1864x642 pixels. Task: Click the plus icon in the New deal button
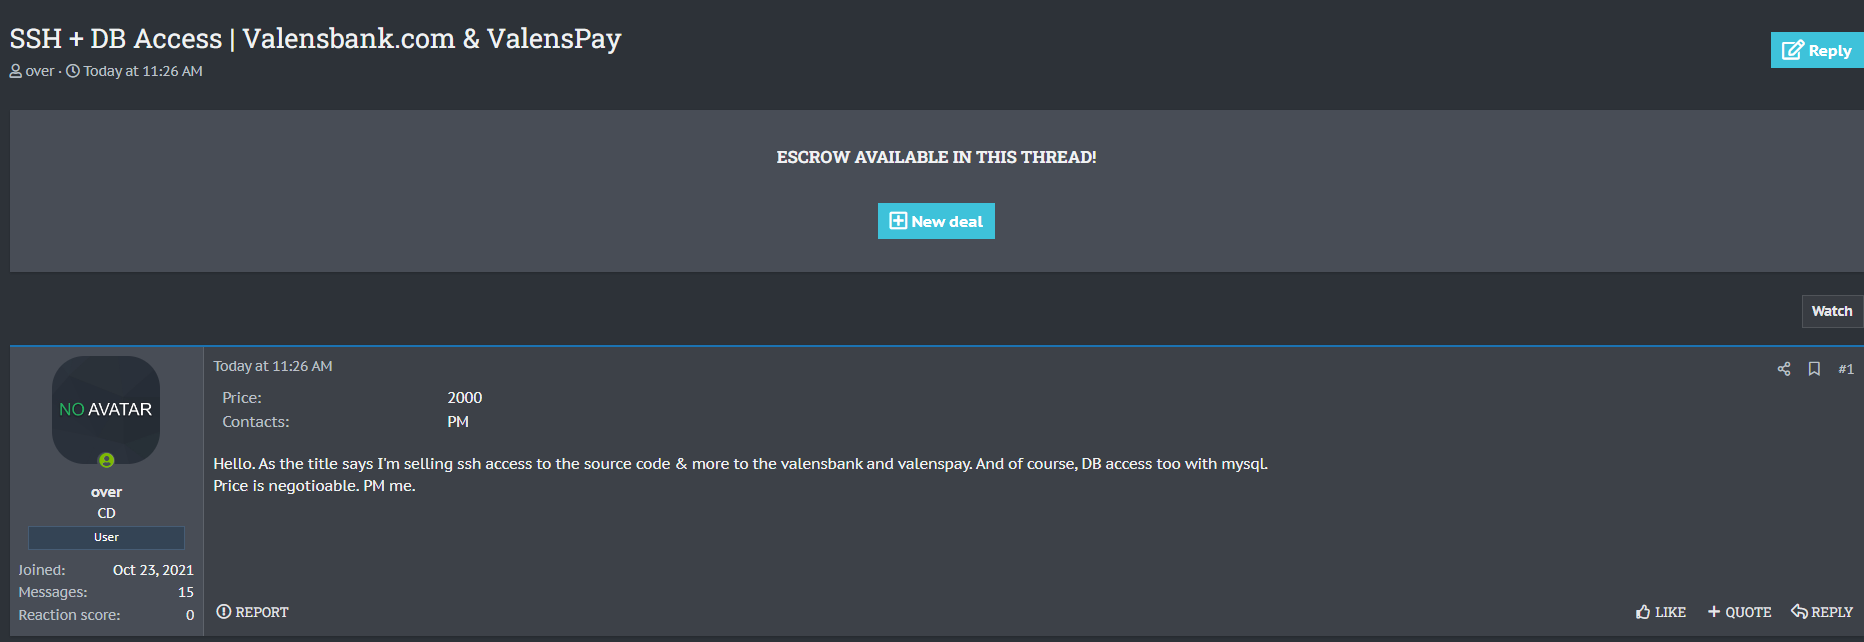[897, 221]
